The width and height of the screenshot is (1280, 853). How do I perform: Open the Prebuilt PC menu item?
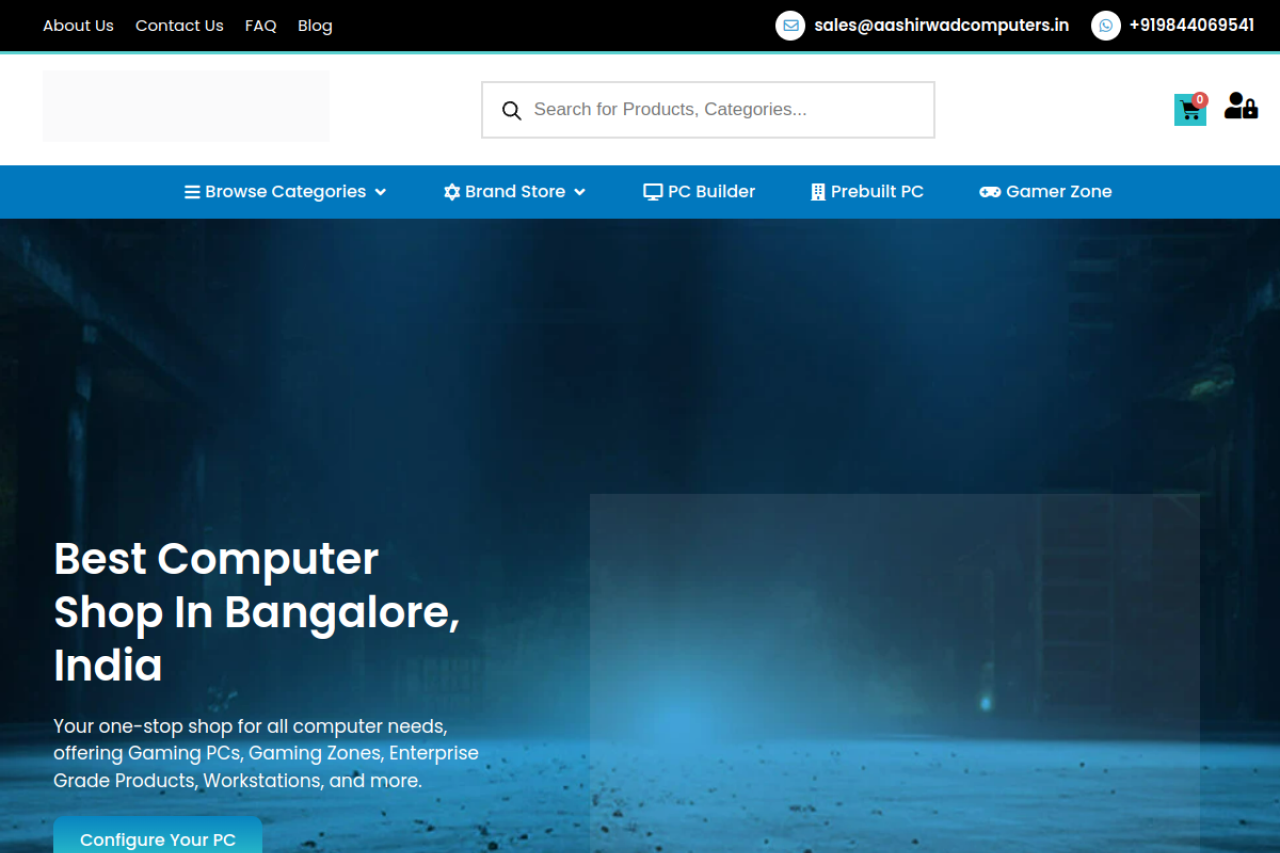[867, 192]
